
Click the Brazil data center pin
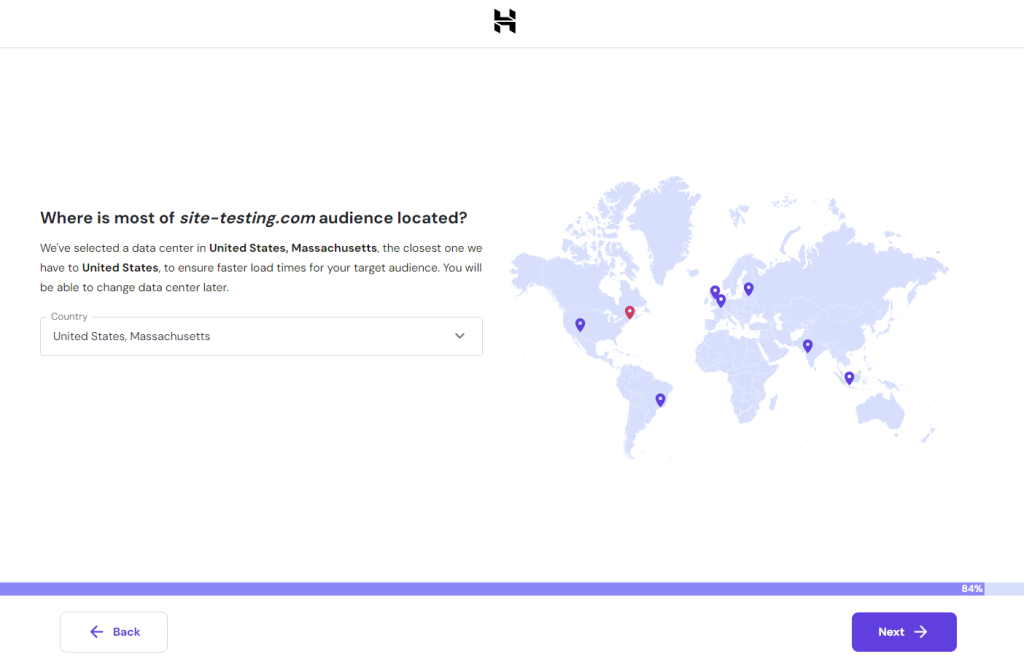[661, 397]
